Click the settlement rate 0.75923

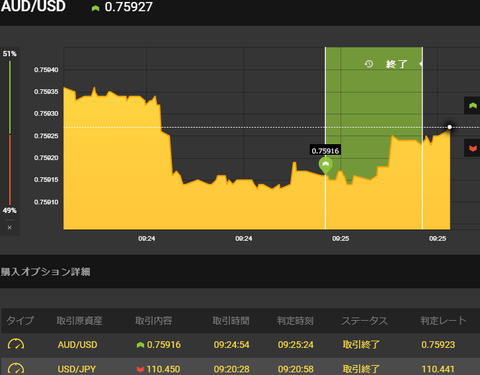(438, 344)
